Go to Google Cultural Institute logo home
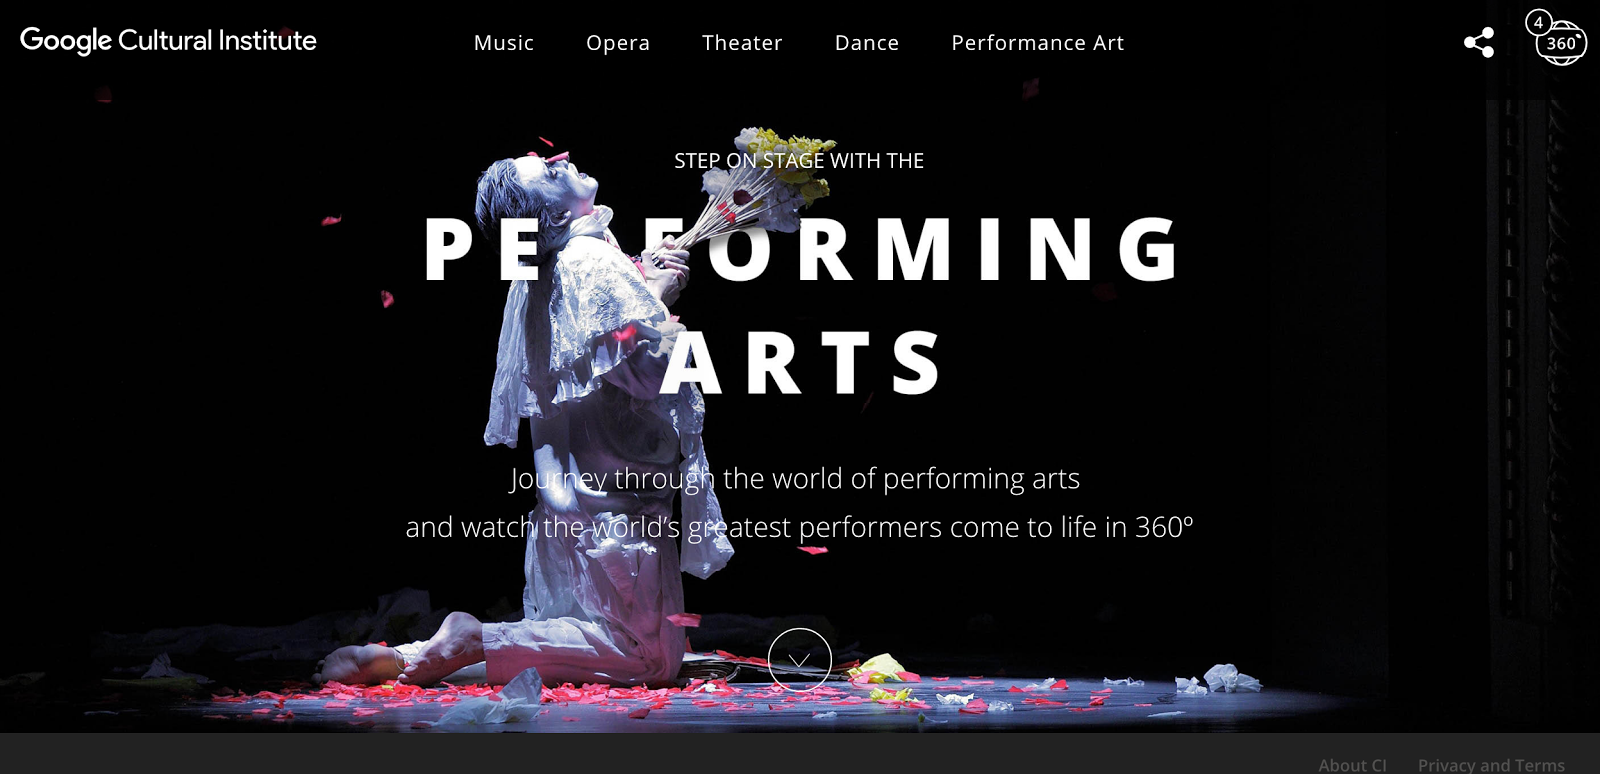The width and height of the screenshot is (1600, 774). [168, 40]
